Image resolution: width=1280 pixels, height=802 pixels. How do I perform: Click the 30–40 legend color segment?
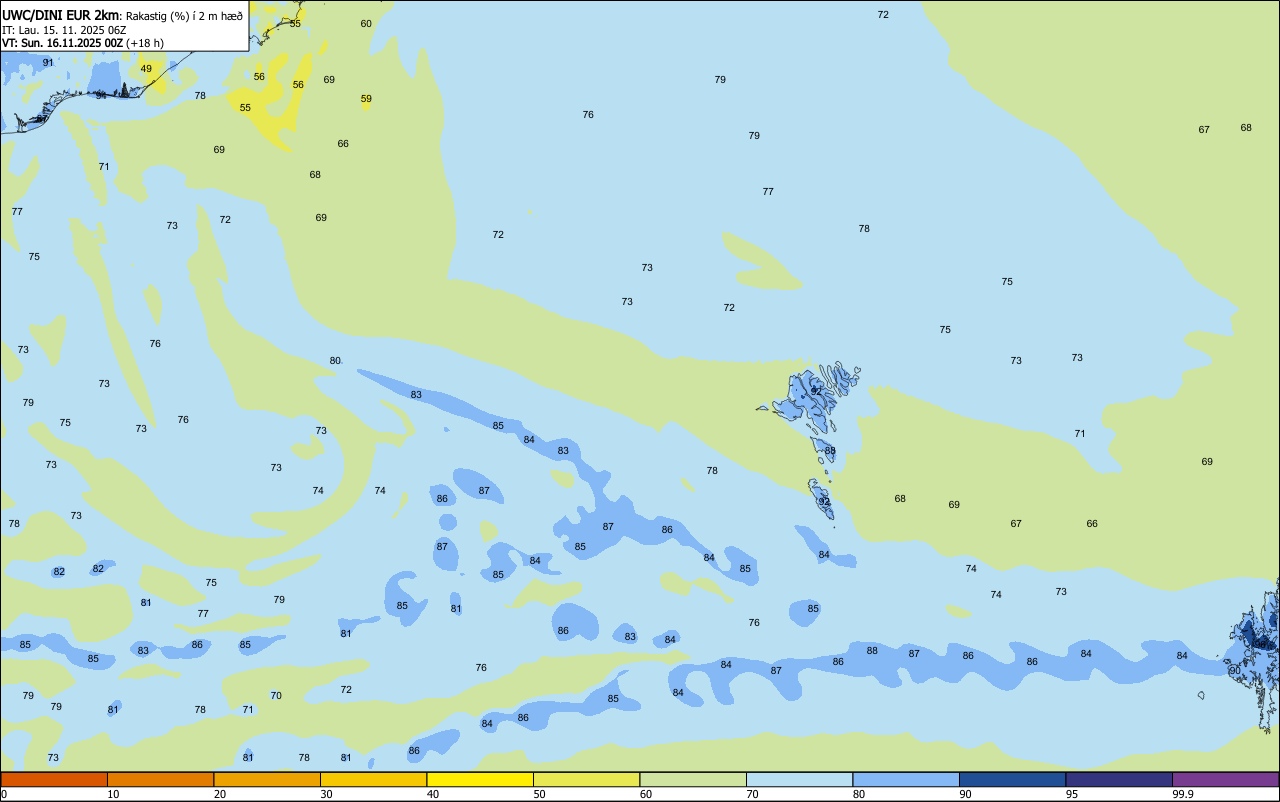coord(373,779)
